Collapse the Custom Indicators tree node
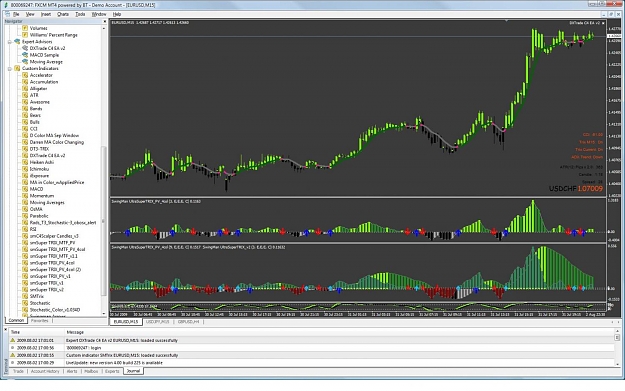625x391 pixels. point(10,69)
